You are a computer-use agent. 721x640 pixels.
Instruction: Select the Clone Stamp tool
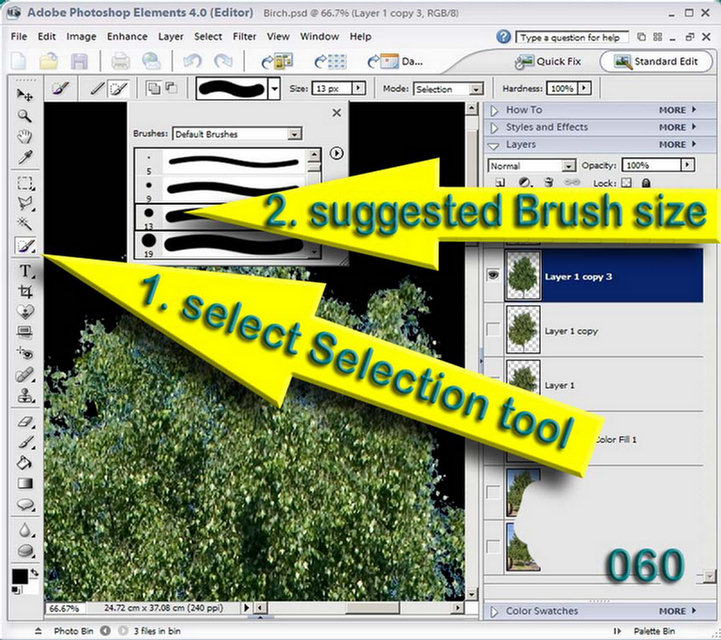(25, 395)
